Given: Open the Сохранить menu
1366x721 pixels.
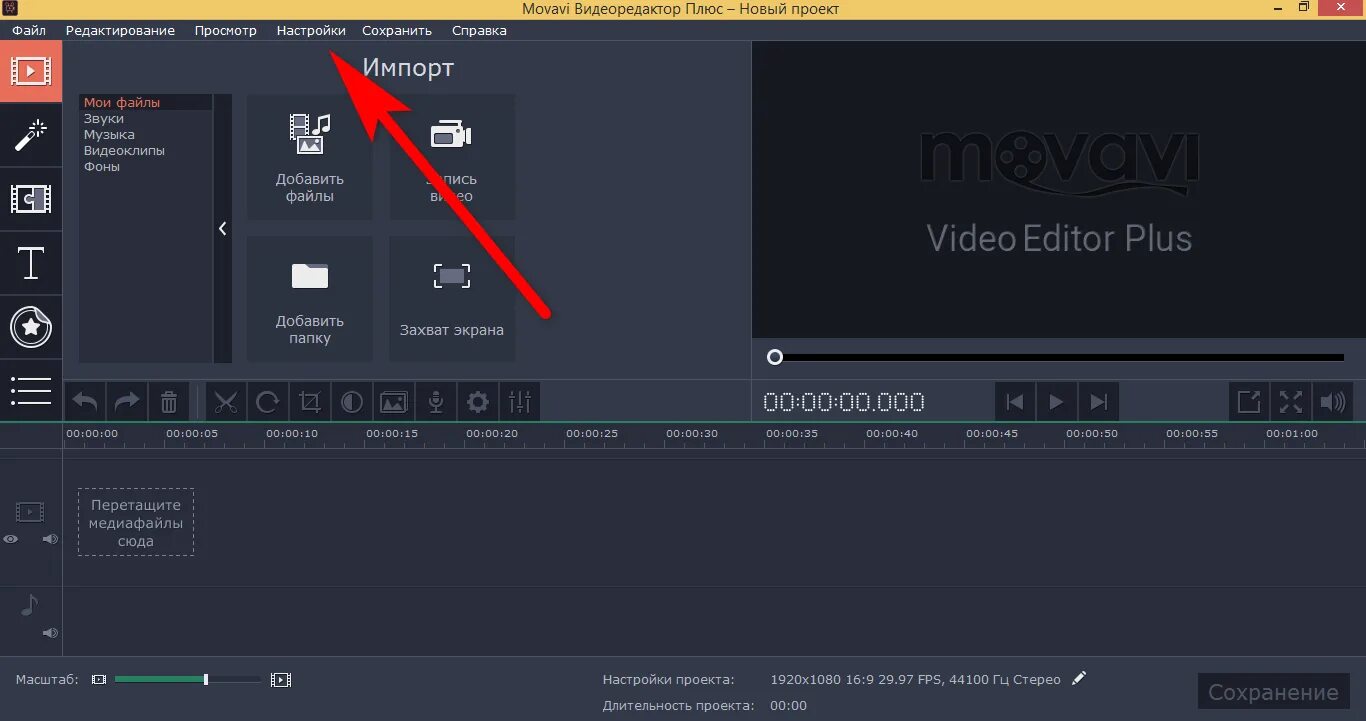Looking at the screenshot, I should point(397,30).
